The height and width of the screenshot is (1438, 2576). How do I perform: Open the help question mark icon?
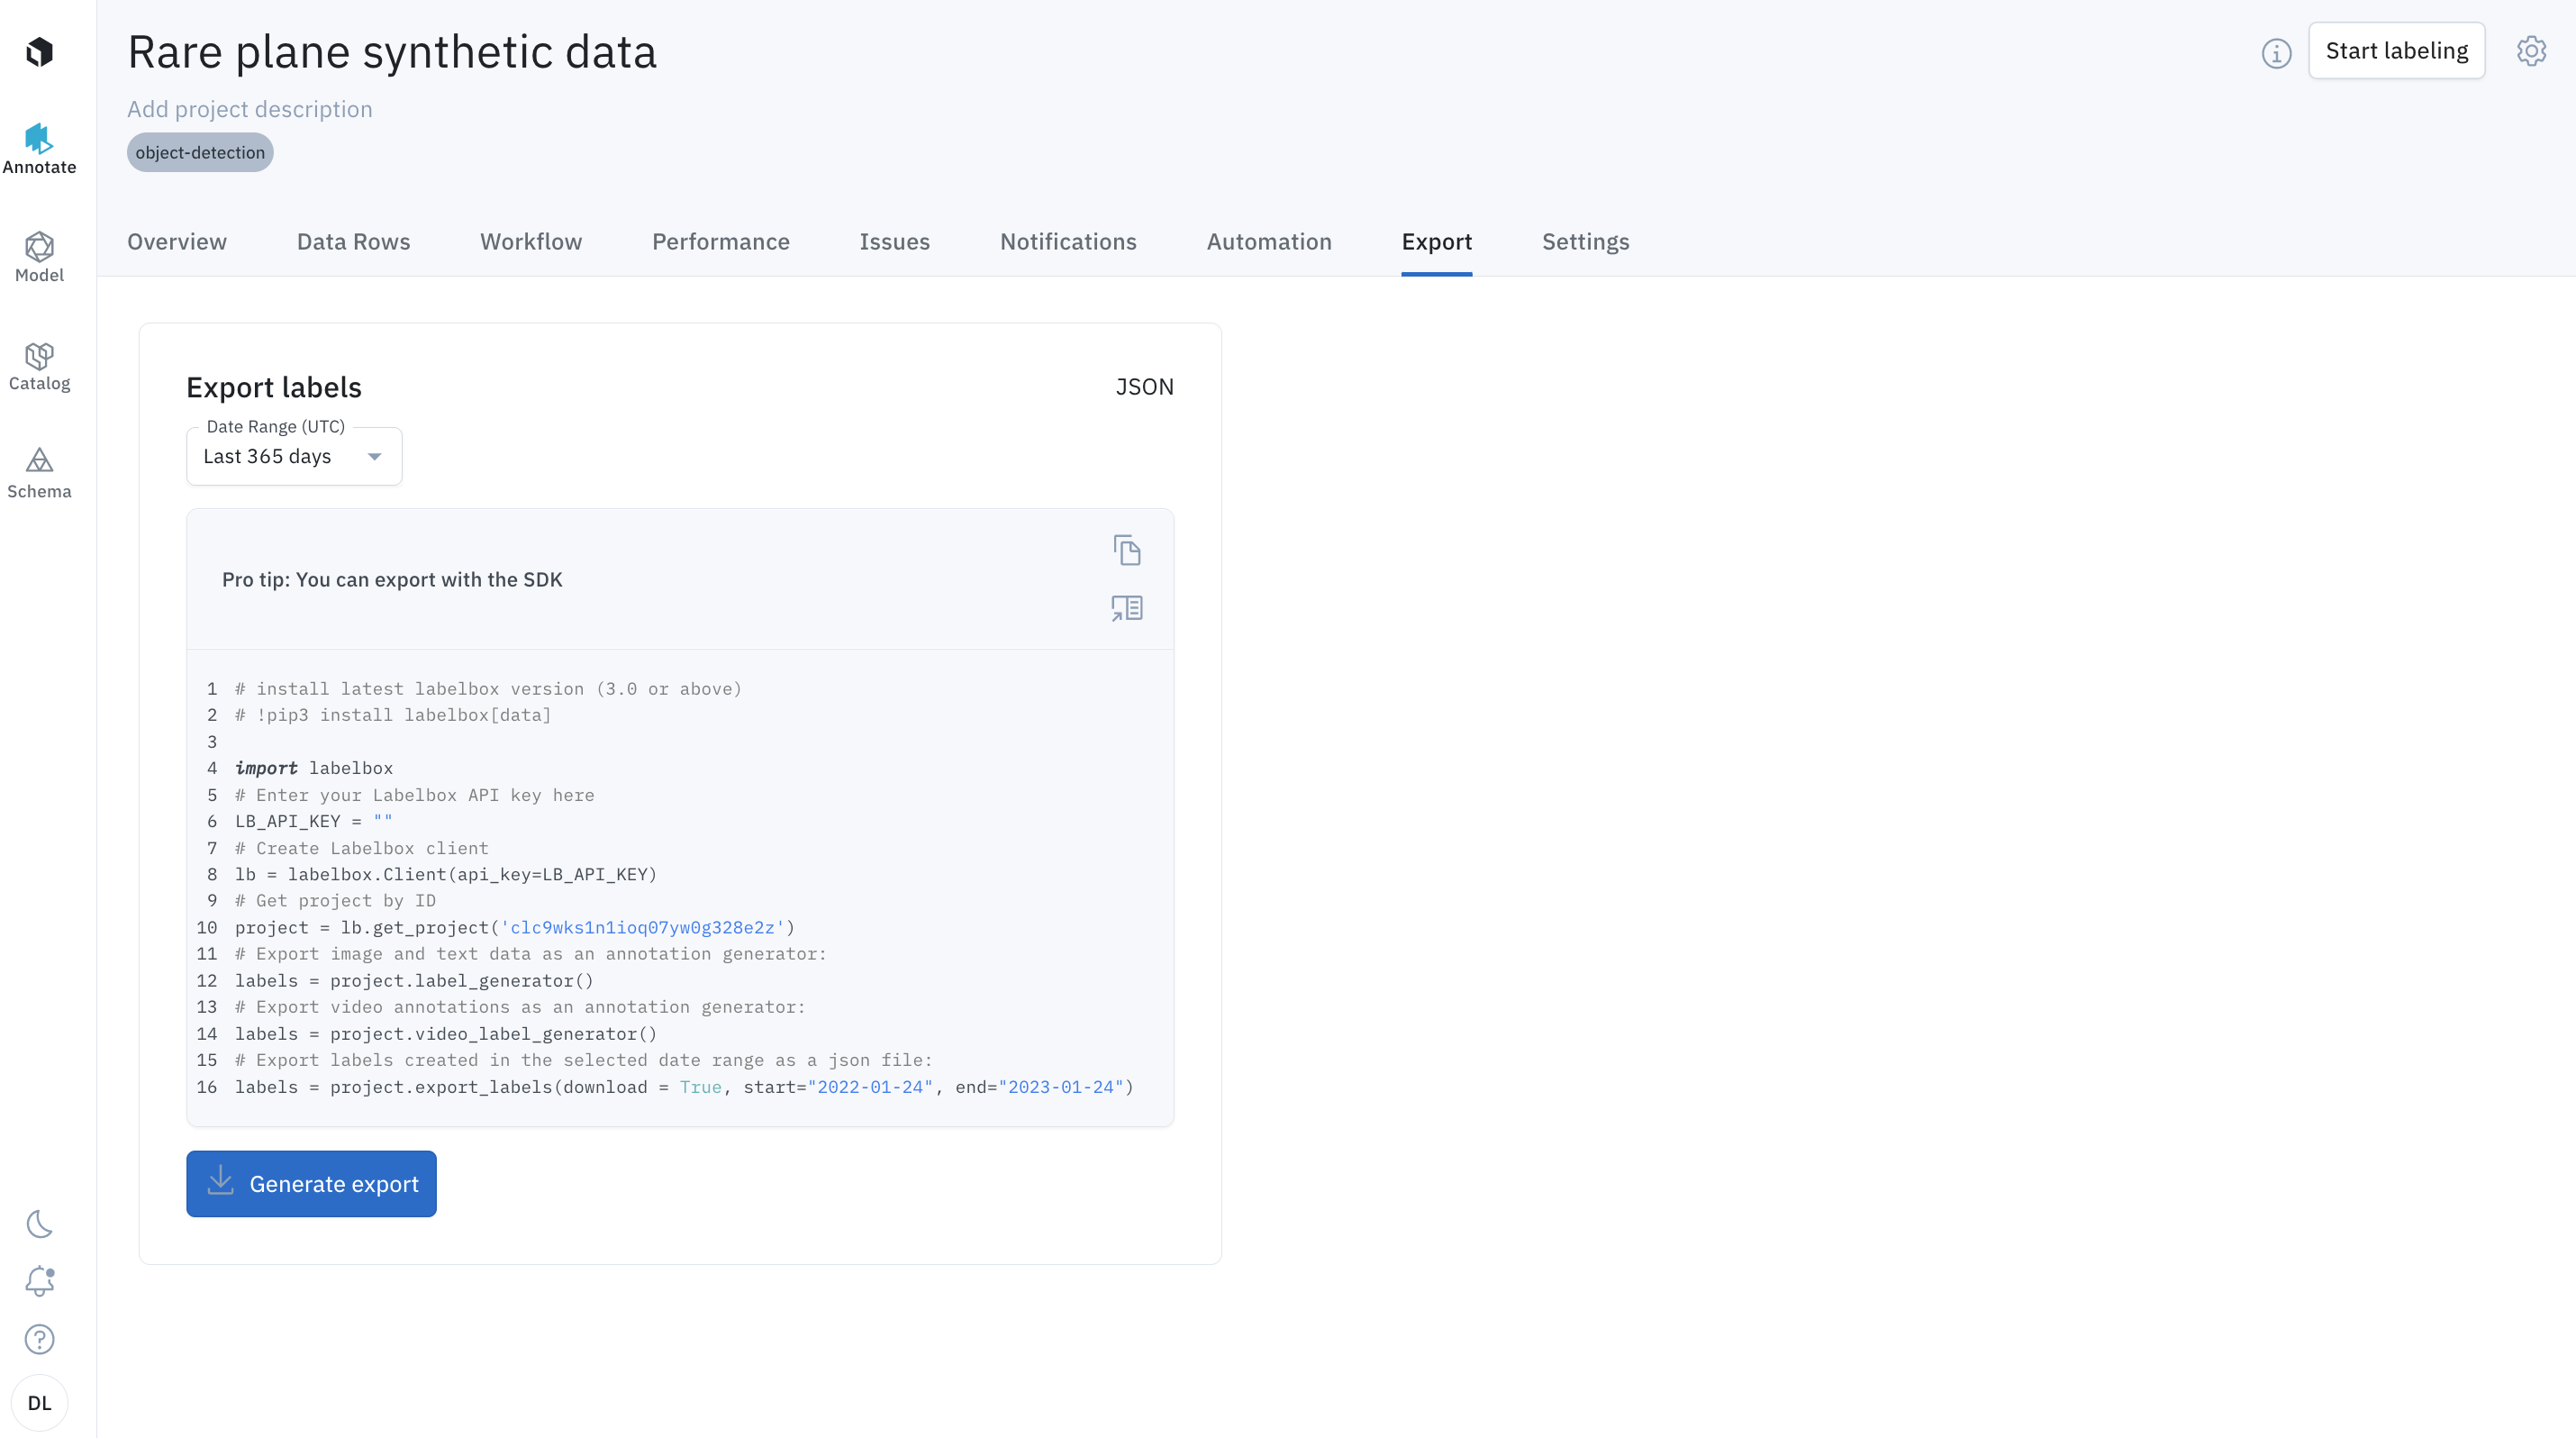[x=39, y=1339]
